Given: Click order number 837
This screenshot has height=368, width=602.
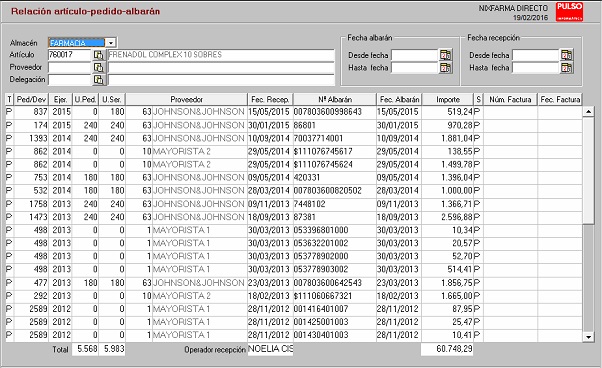Looking at the screenshot, I should 40,112.
